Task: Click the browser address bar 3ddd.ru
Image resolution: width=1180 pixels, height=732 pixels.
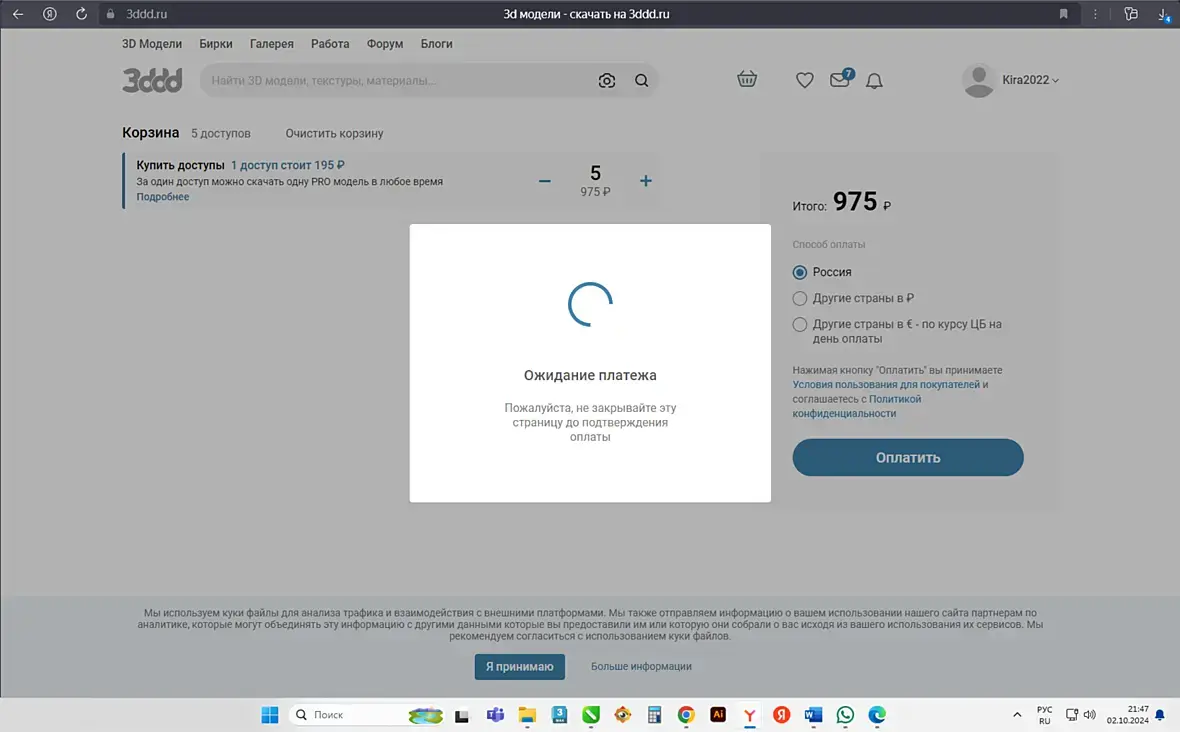Action: tap(147, 14)
